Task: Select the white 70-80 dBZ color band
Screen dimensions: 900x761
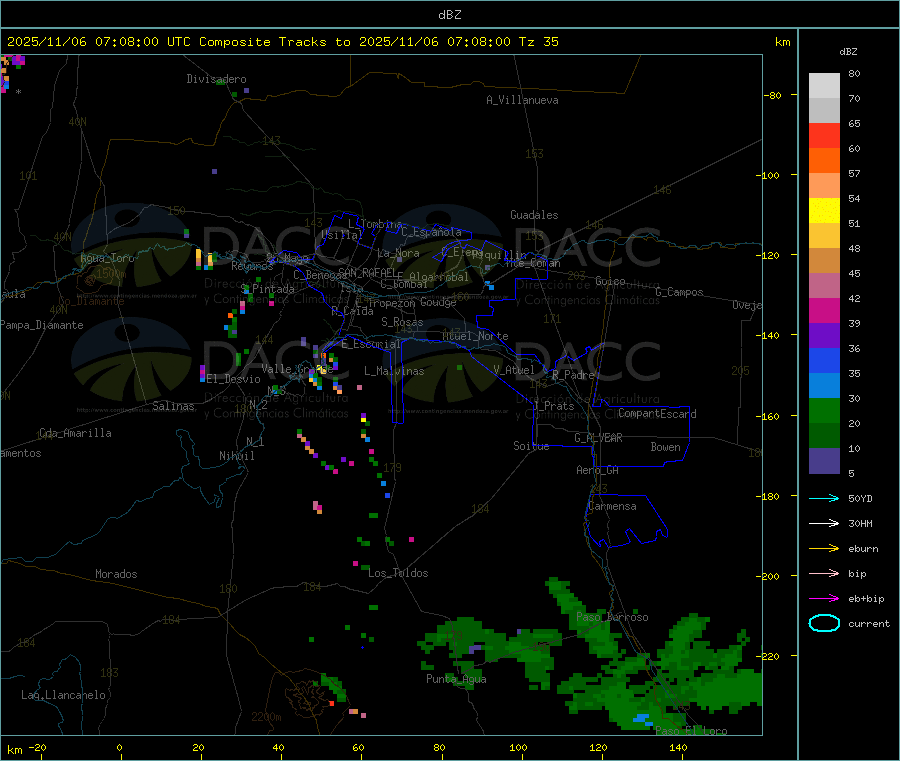Action: click(x=824, y=86)
